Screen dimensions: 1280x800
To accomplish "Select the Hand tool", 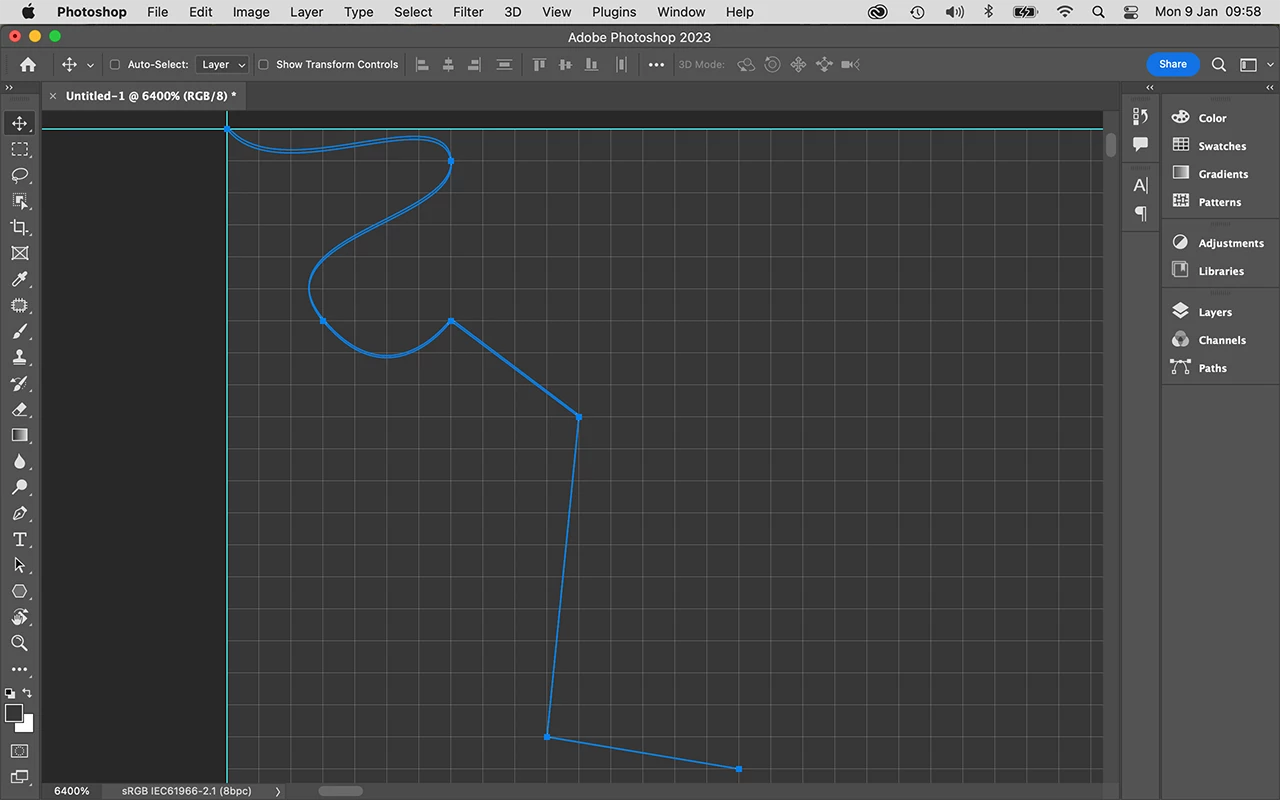I will point(19,617).
